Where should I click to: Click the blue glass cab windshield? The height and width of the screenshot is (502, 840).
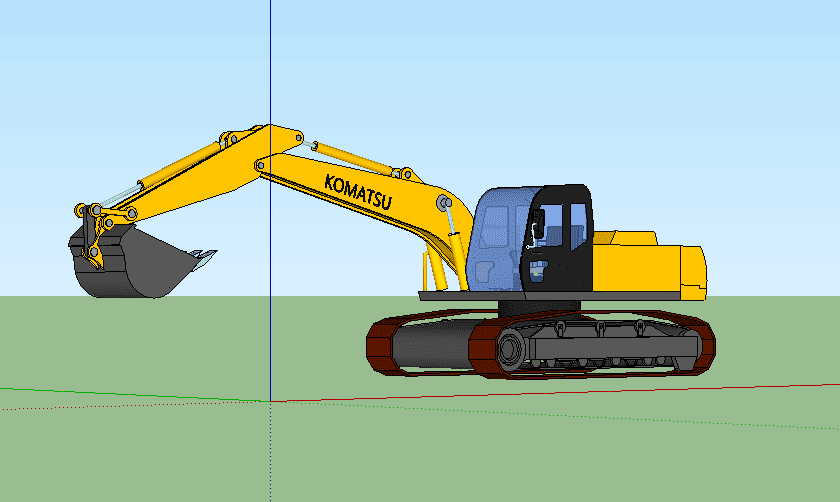pyautogui.click(x=498, y=238)
